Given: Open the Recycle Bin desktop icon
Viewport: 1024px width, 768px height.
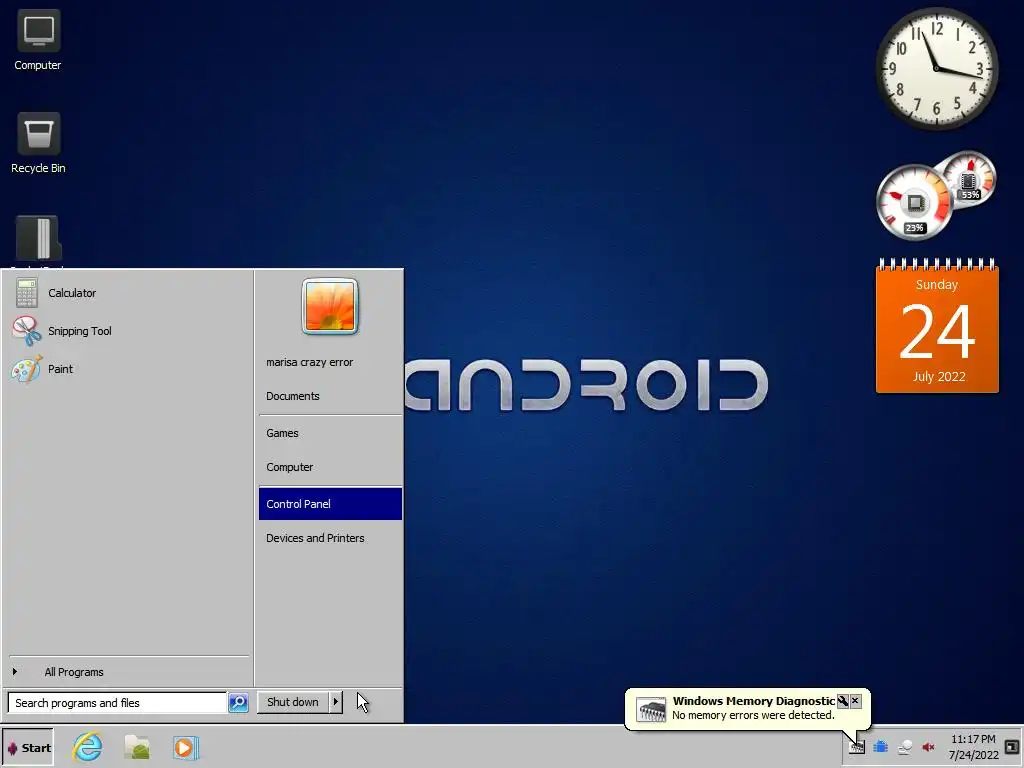Looking at the screenshot, I should tap(38, 144).
